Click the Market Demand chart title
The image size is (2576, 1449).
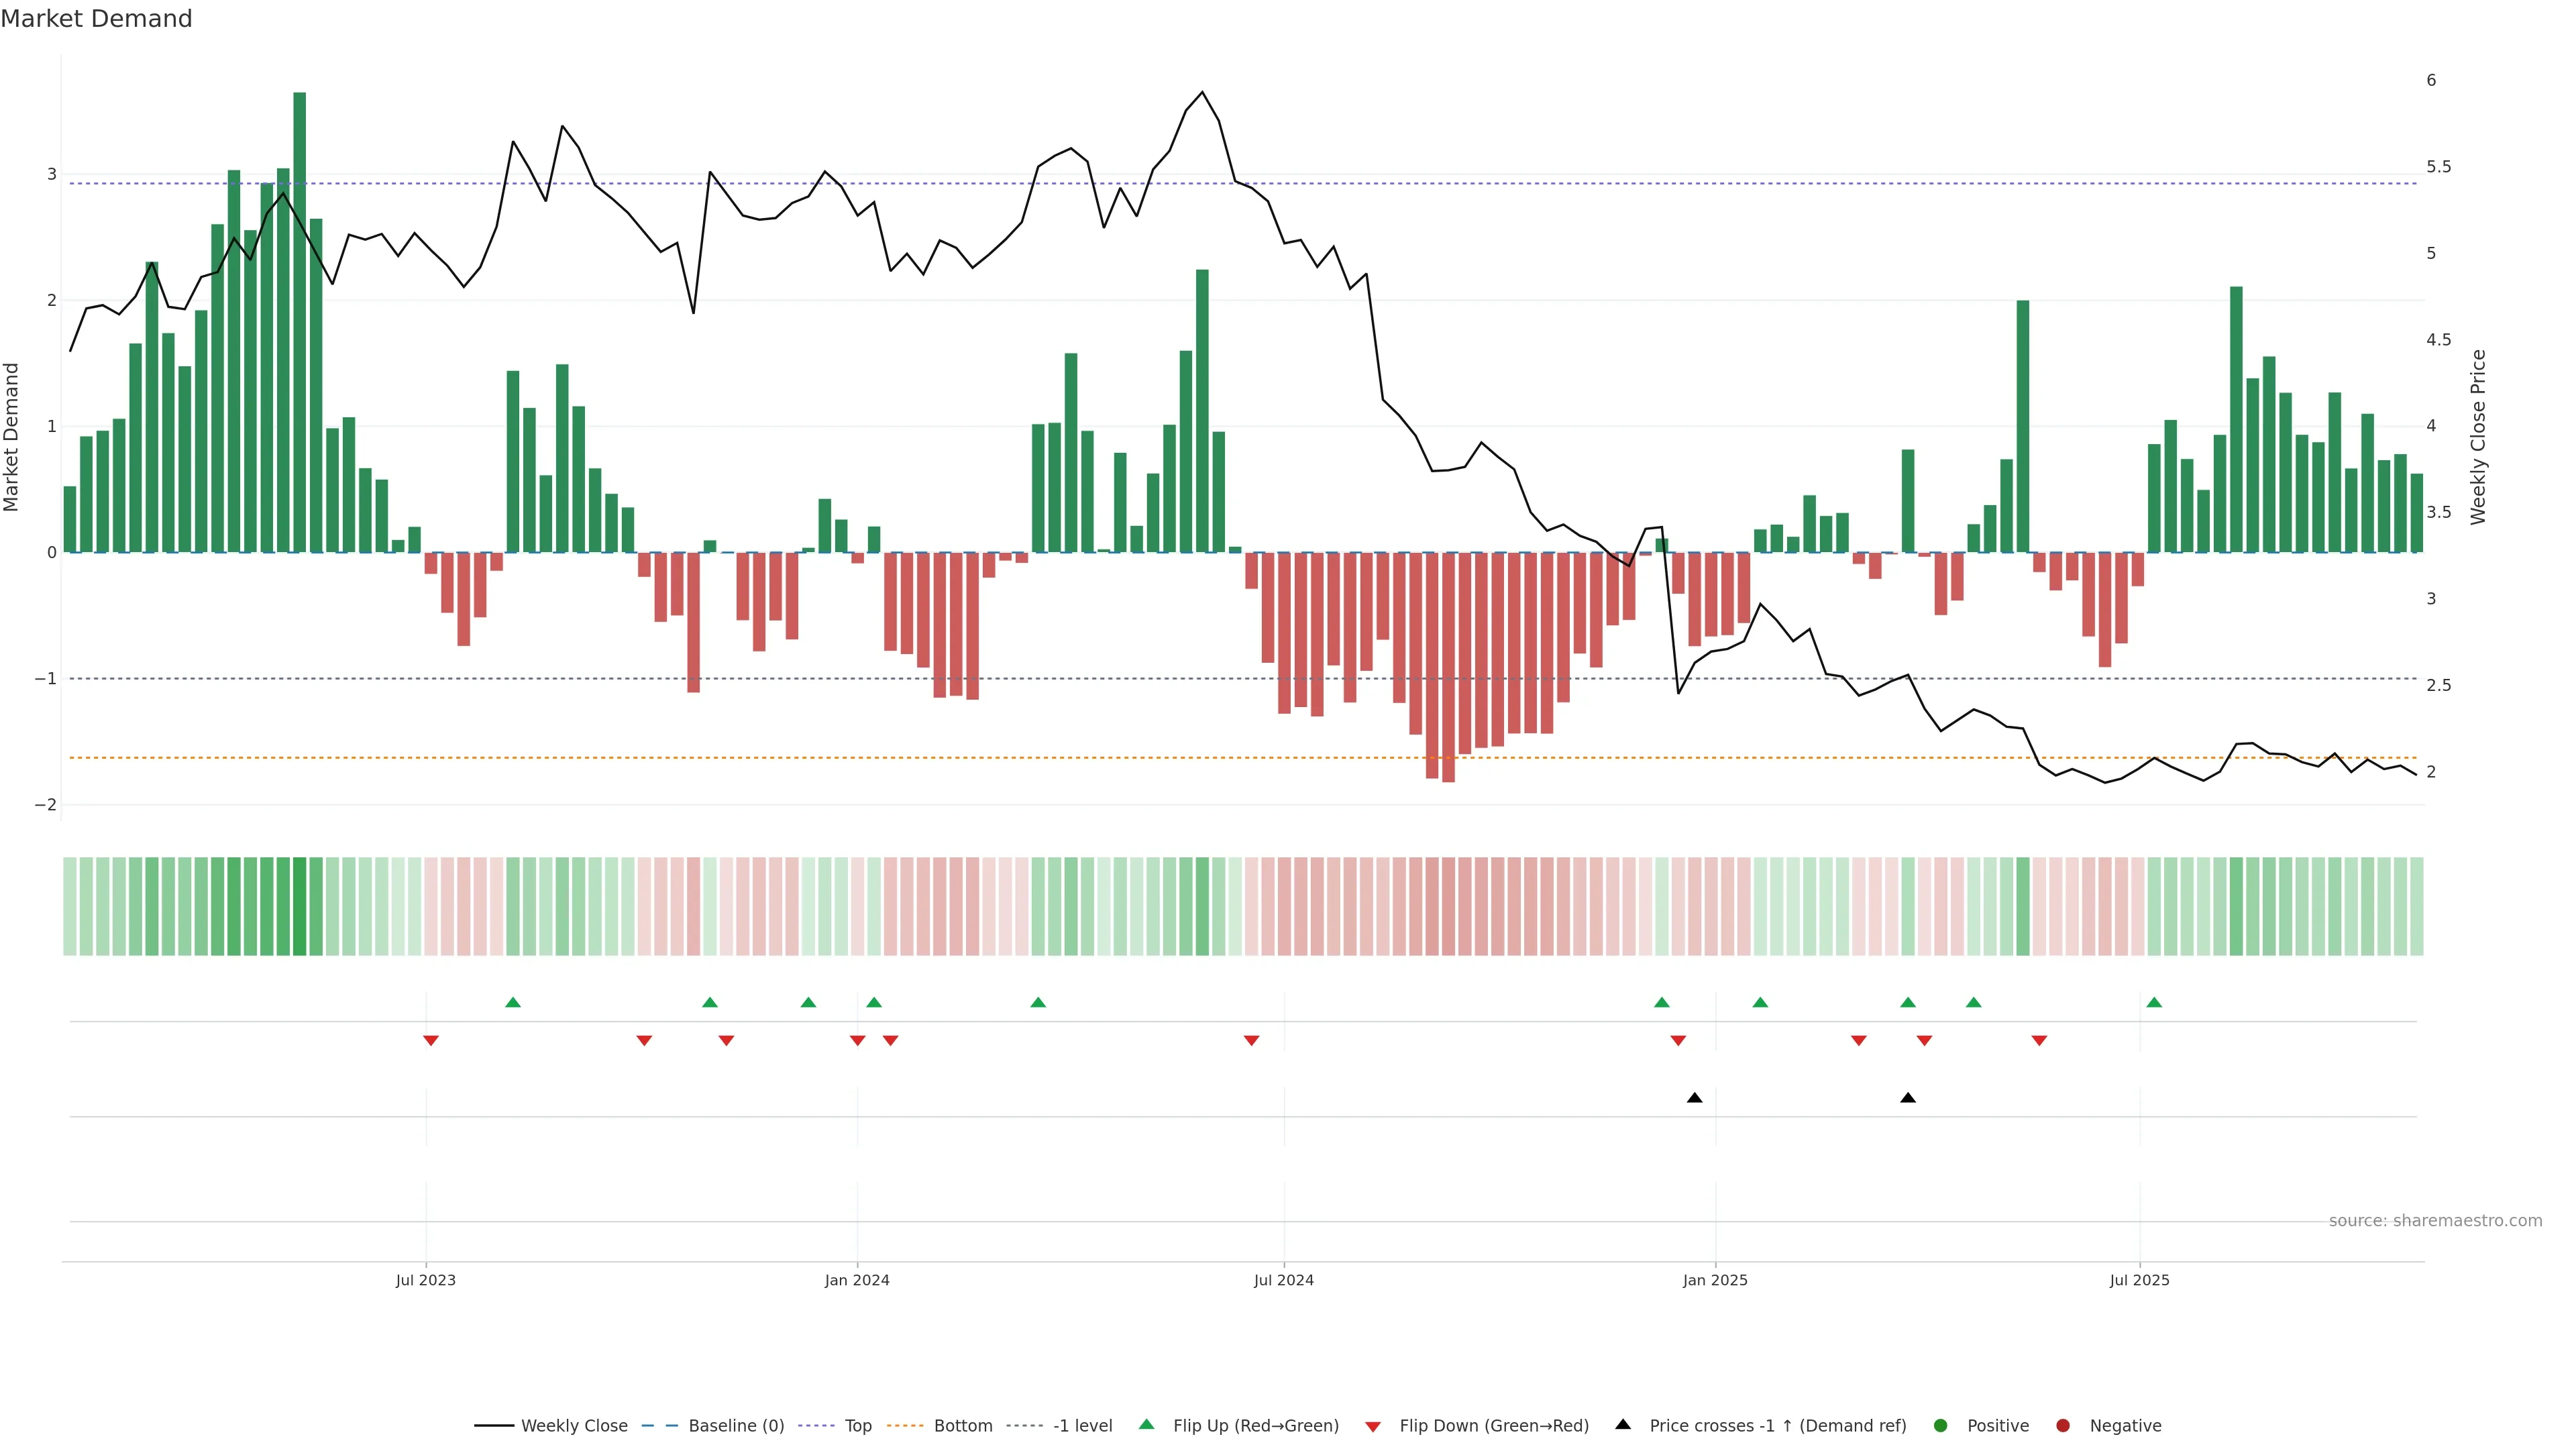(x=96, y=19)
